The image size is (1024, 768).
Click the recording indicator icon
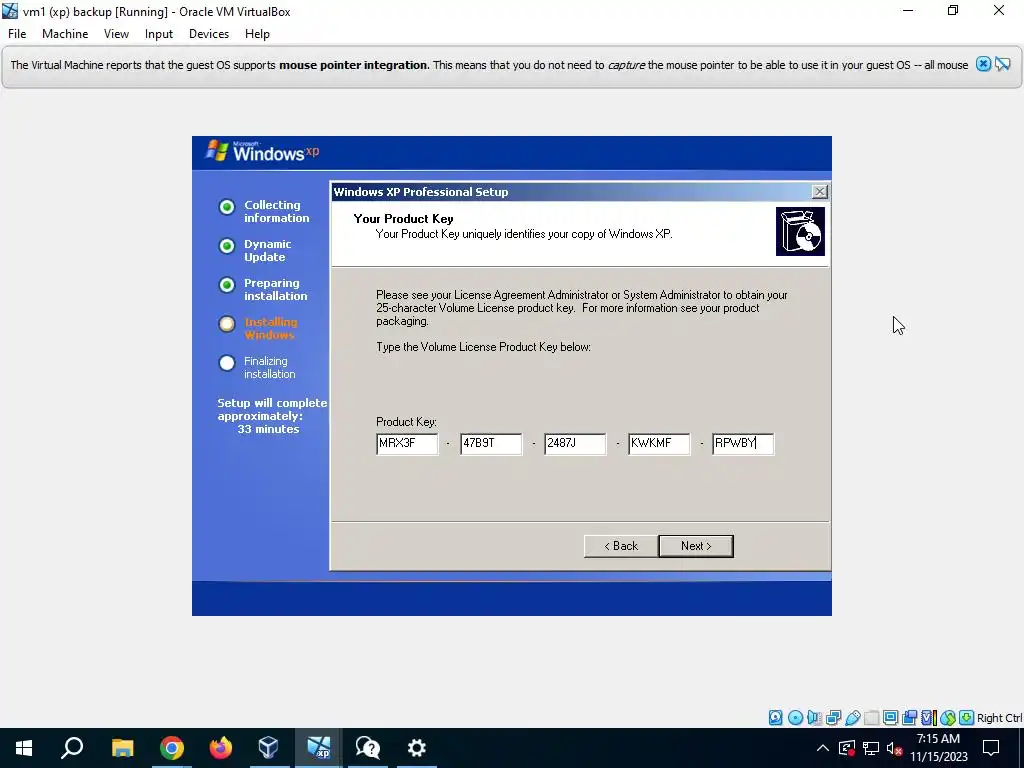[909, 718]
